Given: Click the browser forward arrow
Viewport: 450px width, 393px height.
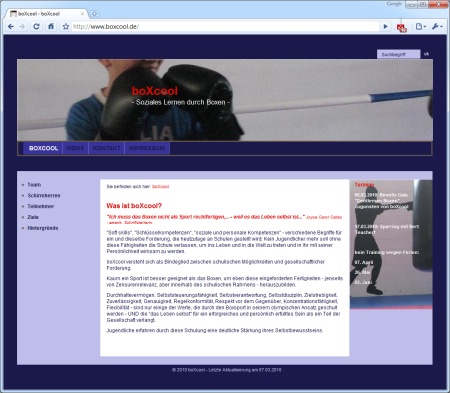Looking at the screenshot, I should pos(22,27).
